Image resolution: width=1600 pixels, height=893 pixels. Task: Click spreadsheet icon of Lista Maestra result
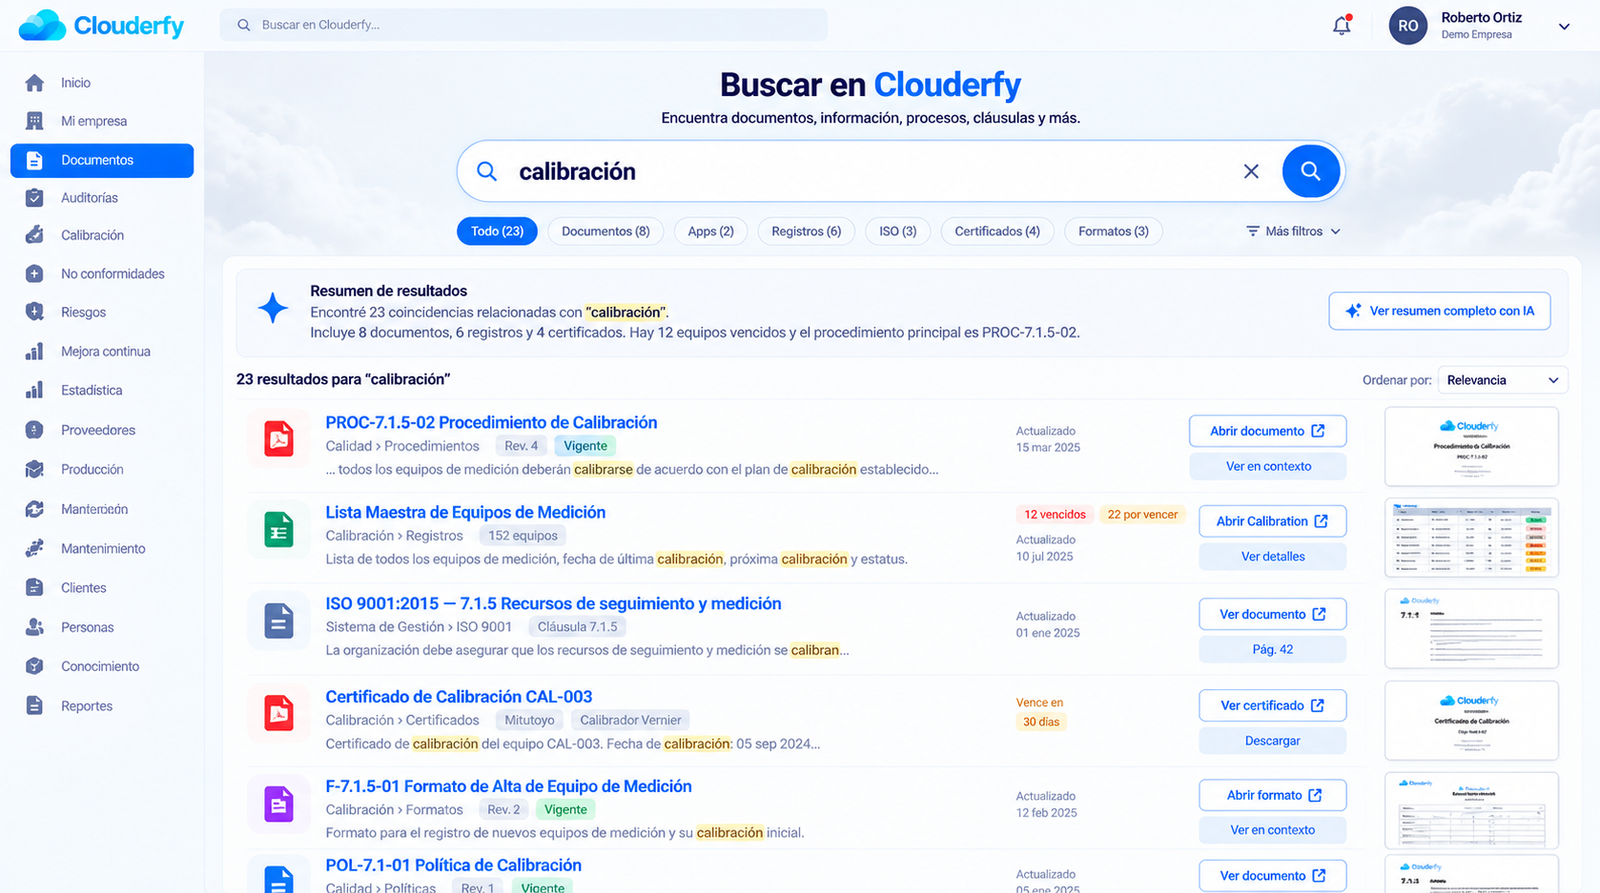click(x=279, y=529)
